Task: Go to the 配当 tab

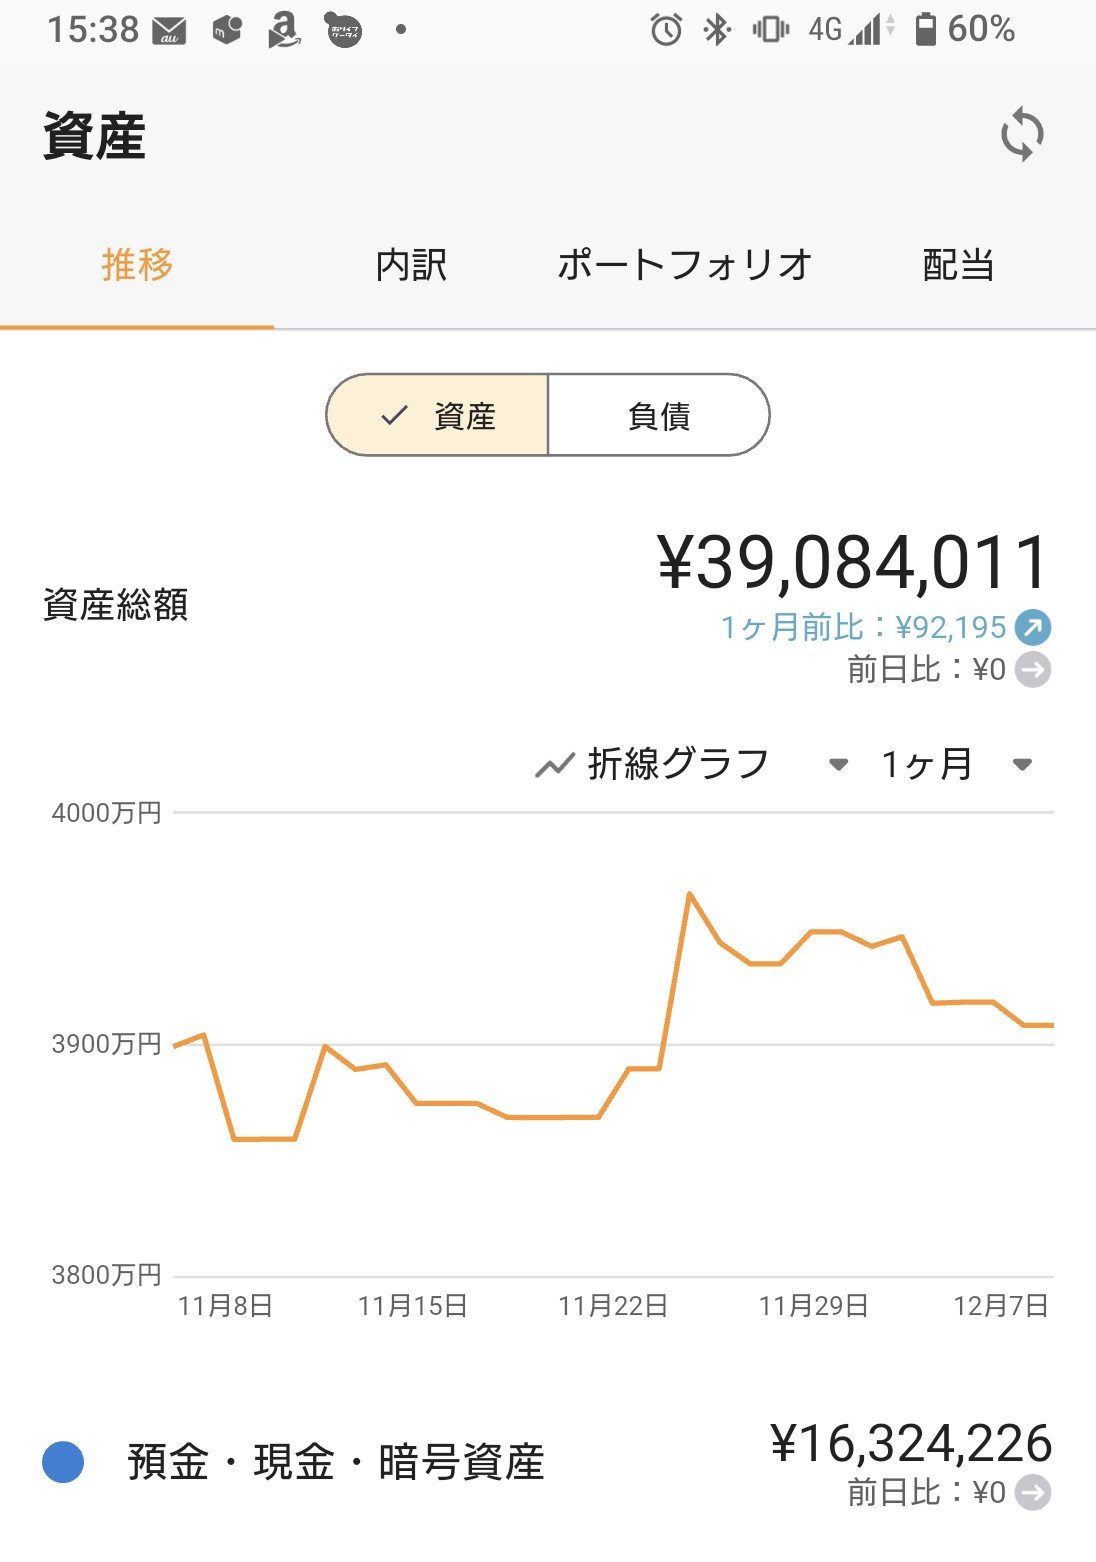Action: (x=958, y=265)
